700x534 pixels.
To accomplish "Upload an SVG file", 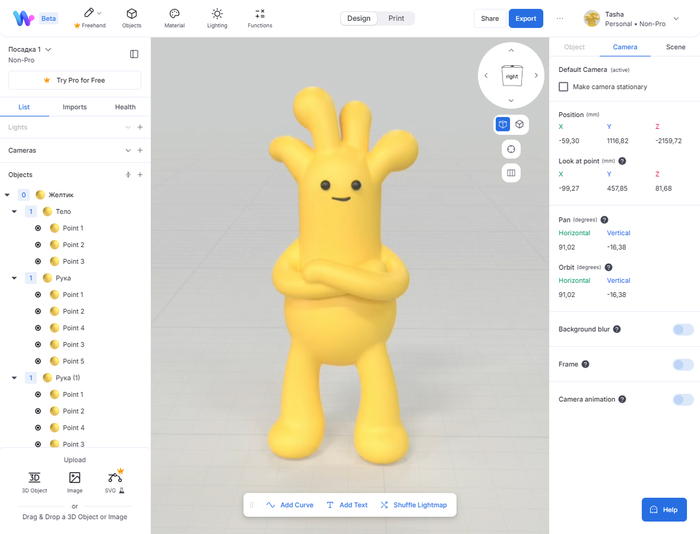I will 115,482.
